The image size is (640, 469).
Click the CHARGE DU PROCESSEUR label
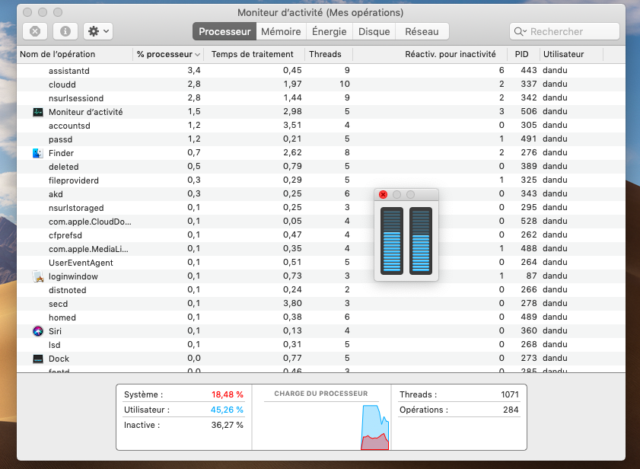pos(321,393)
